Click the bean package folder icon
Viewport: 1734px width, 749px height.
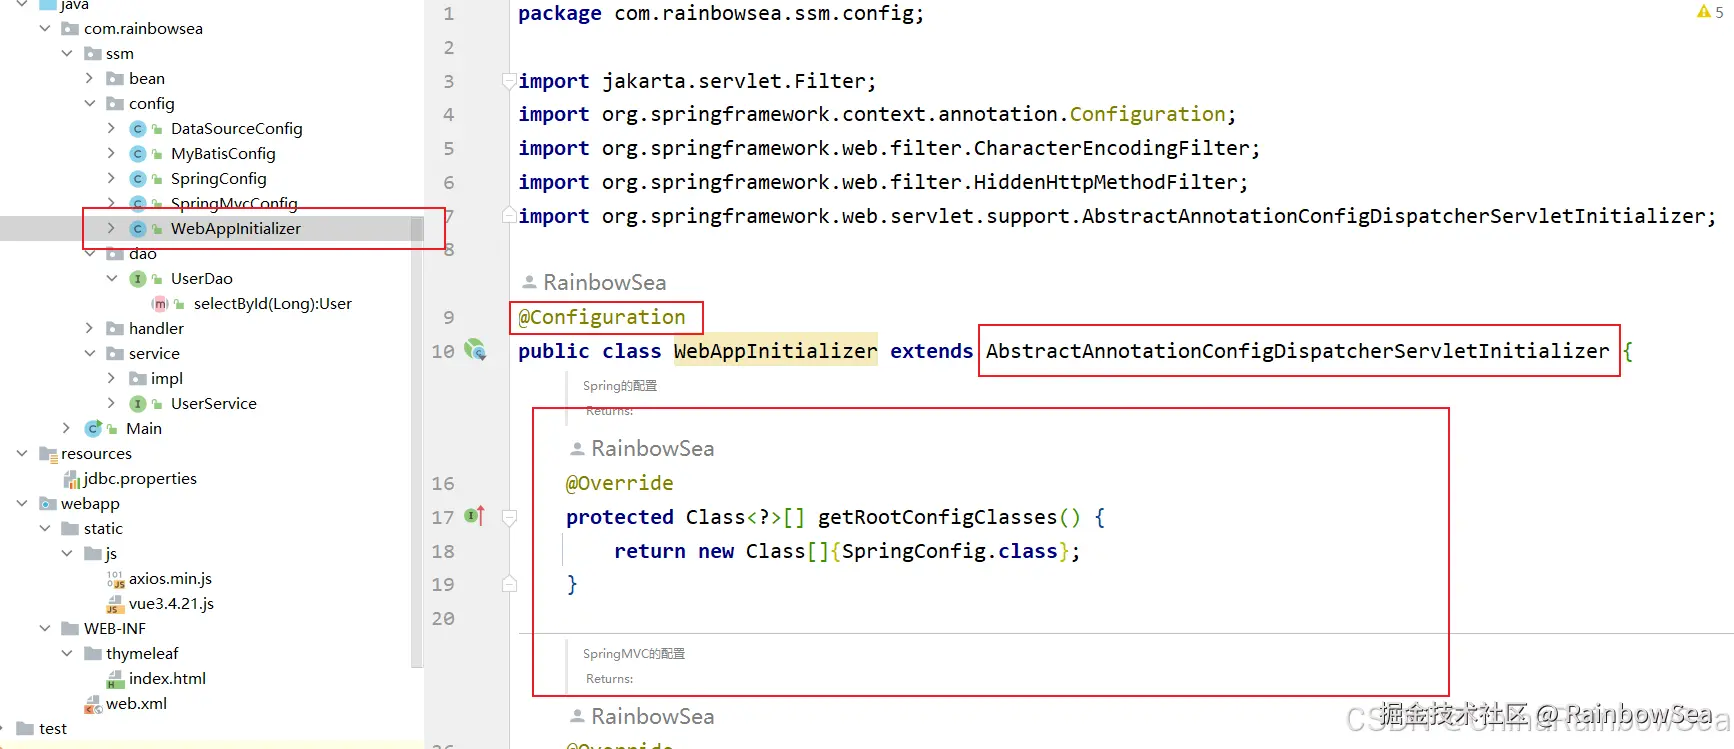(x=115, y=78)
